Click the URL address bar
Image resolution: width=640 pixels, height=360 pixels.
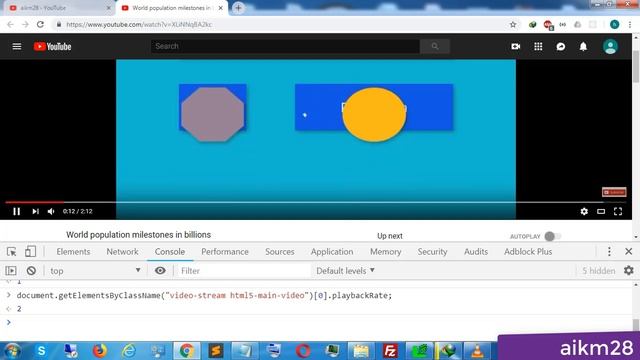click(x=282, y=24)
